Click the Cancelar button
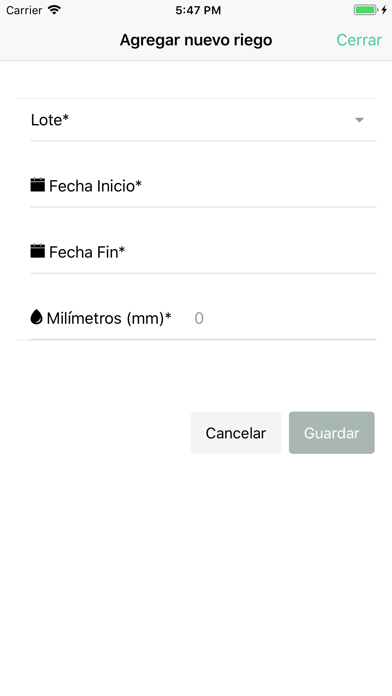 [236, 433]
